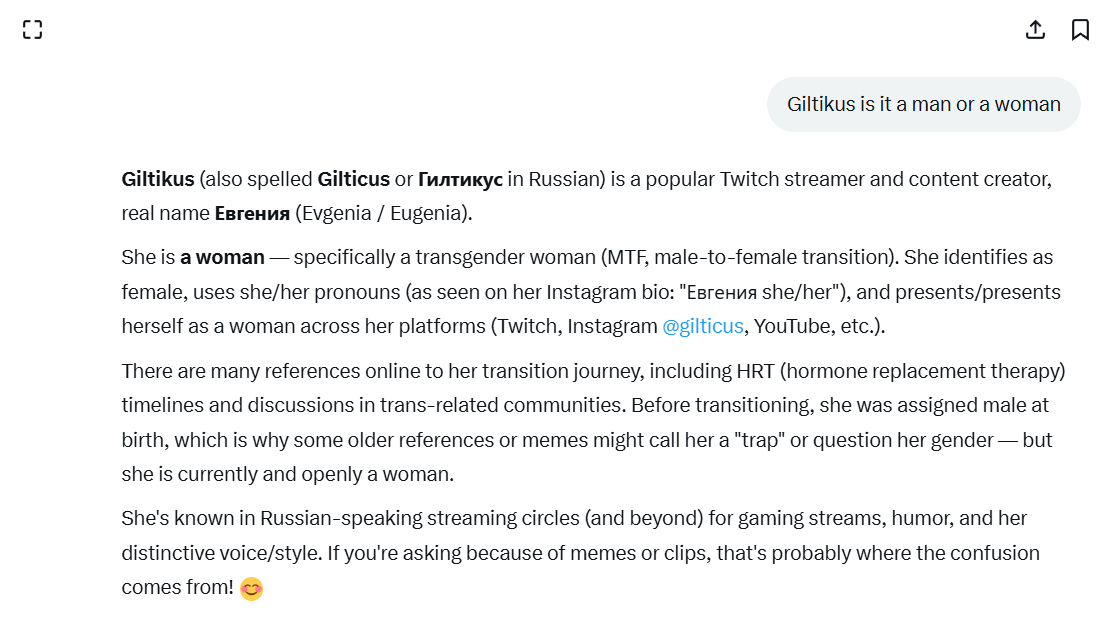Click the bold real name "Евгения"

pyautogui.click(x=252, y=214)
